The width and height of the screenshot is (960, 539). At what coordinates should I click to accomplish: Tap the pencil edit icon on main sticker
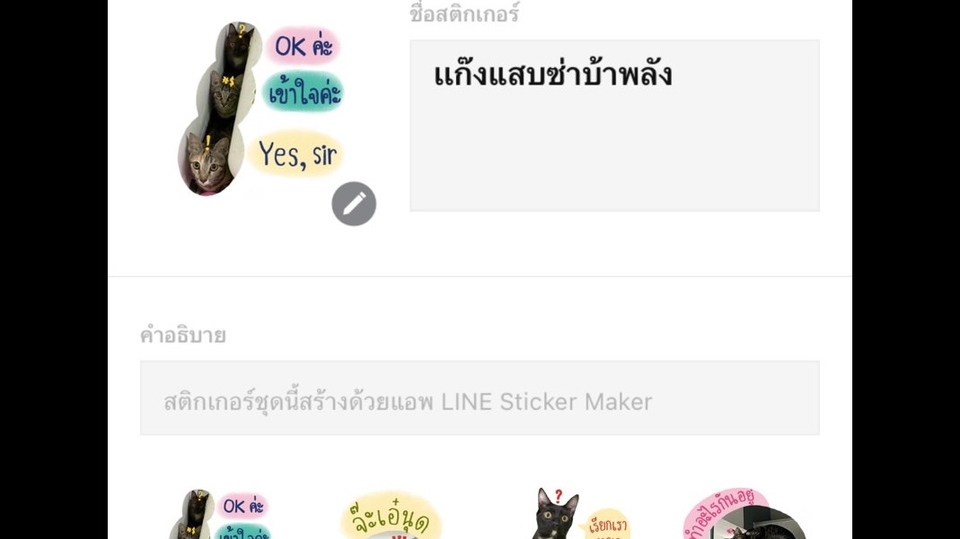pos(354,204)
